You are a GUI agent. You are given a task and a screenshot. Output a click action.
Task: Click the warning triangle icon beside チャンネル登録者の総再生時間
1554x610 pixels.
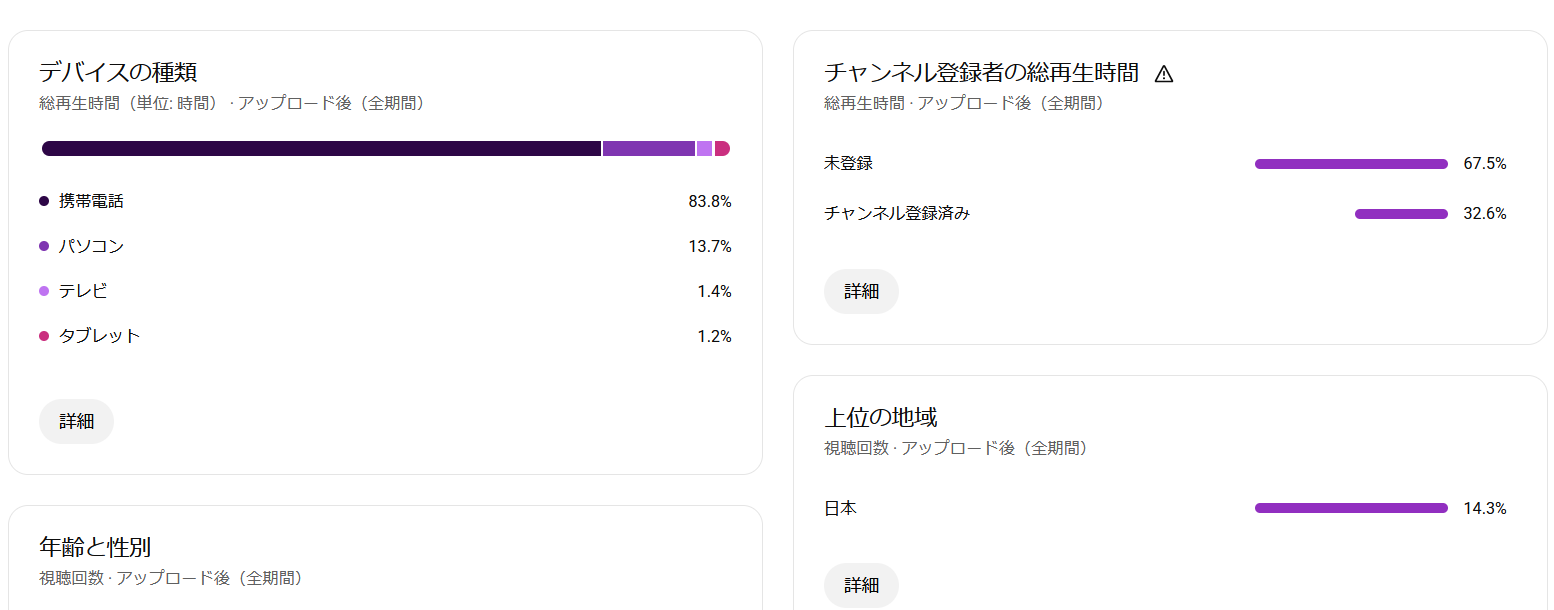pyautogui.click(x=1163, y=73)
